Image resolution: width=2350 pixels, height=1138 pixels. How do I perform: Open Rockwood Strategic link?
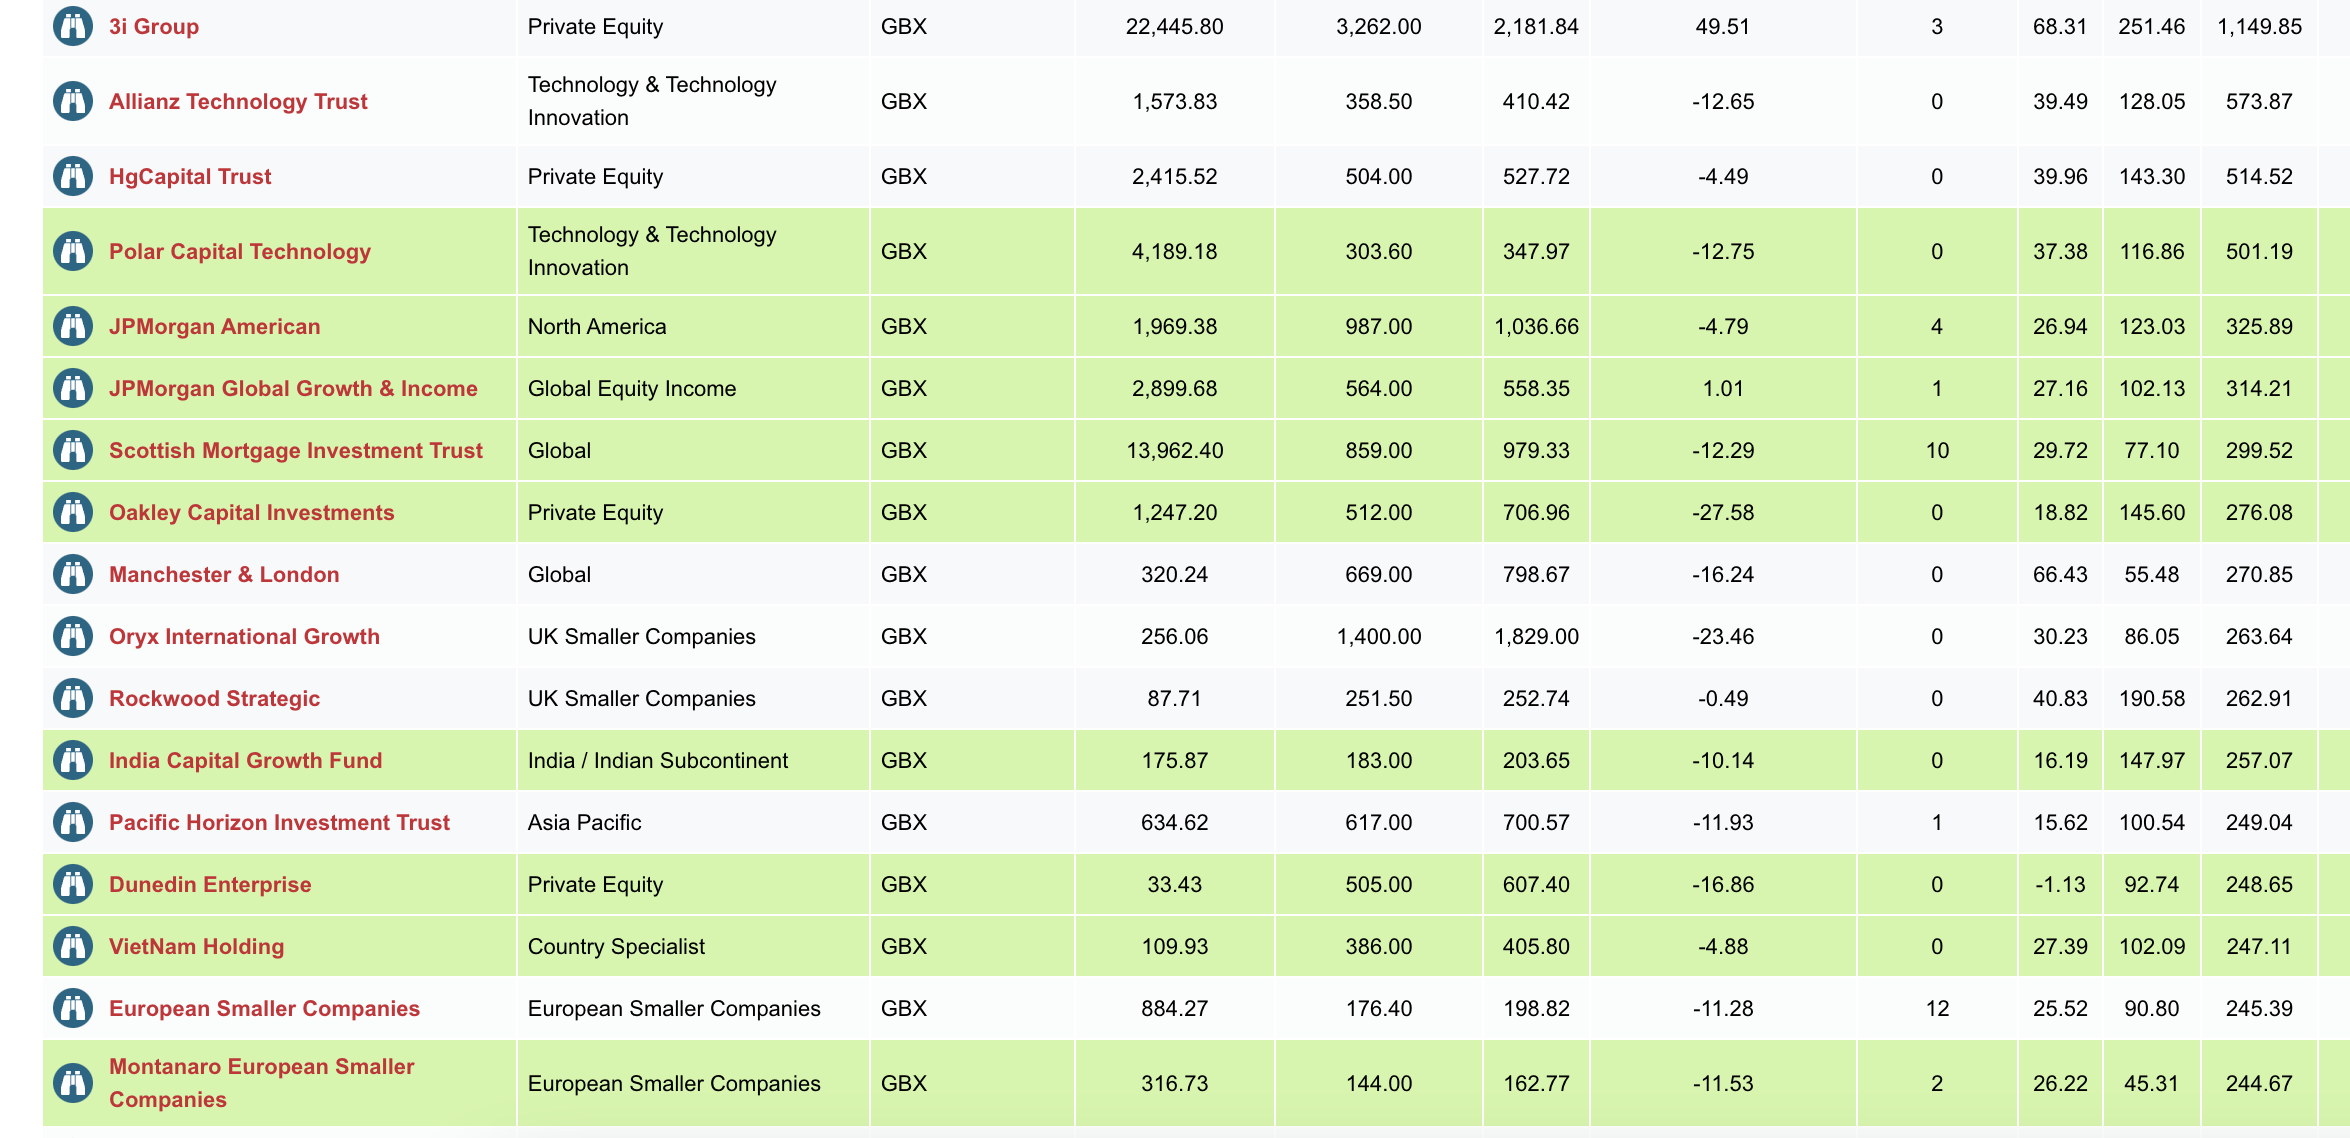215,698
